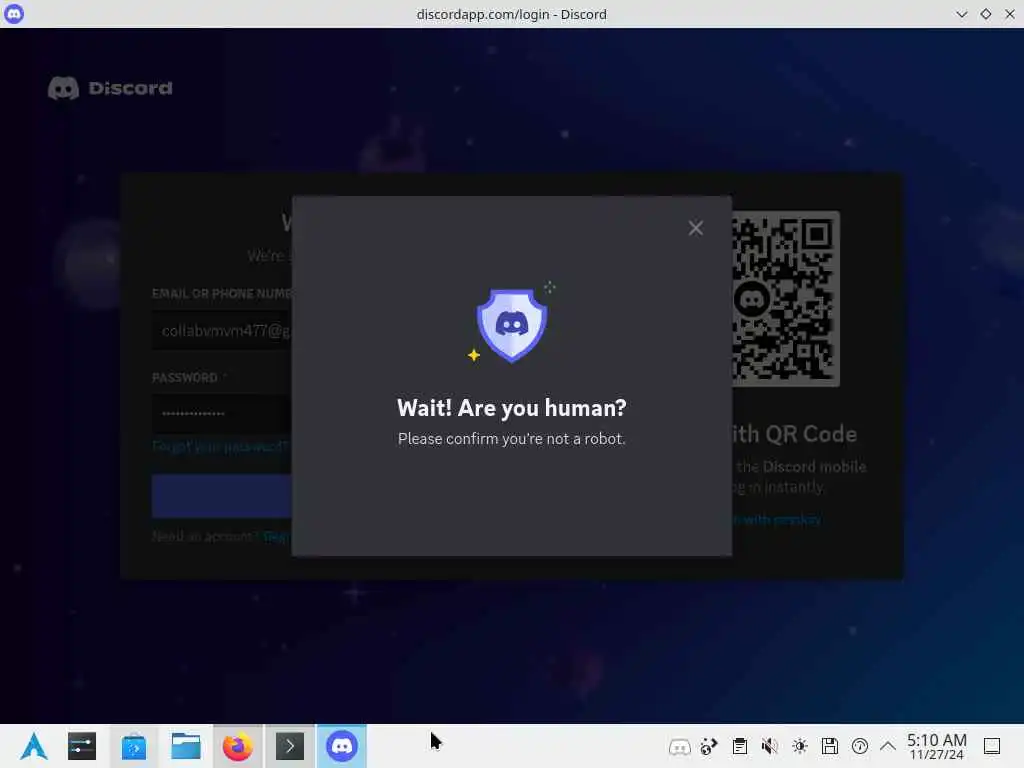
Task: Open the system settings mixer taskbar icon
Action: pyautogui.click(x=82, y=746)
